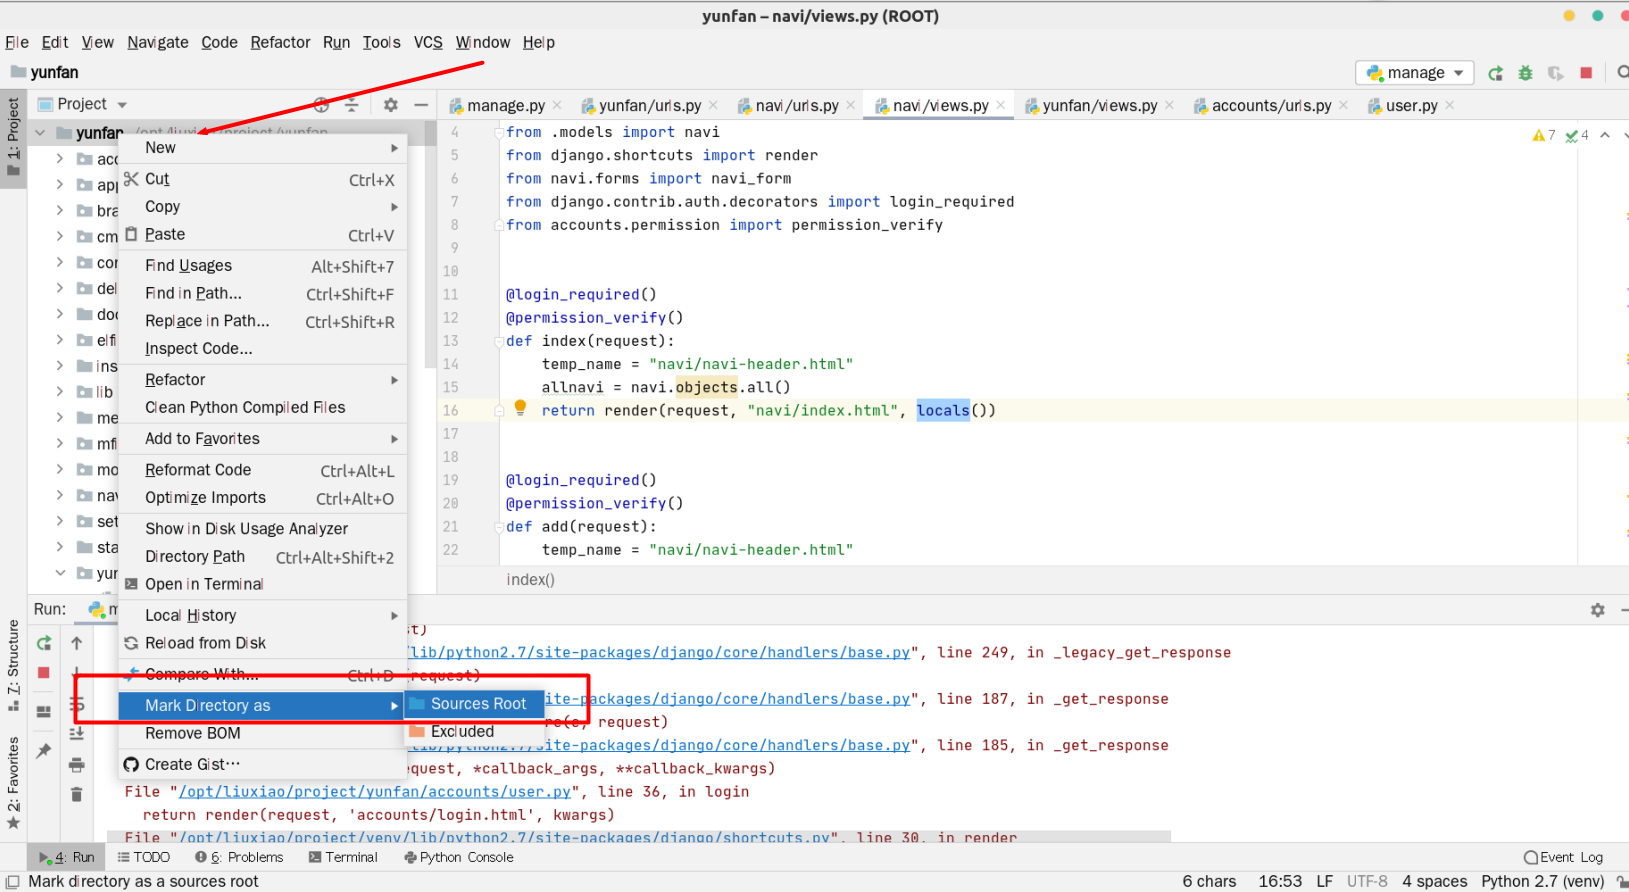Expand the lib folder in project tree

pos(60,392)
